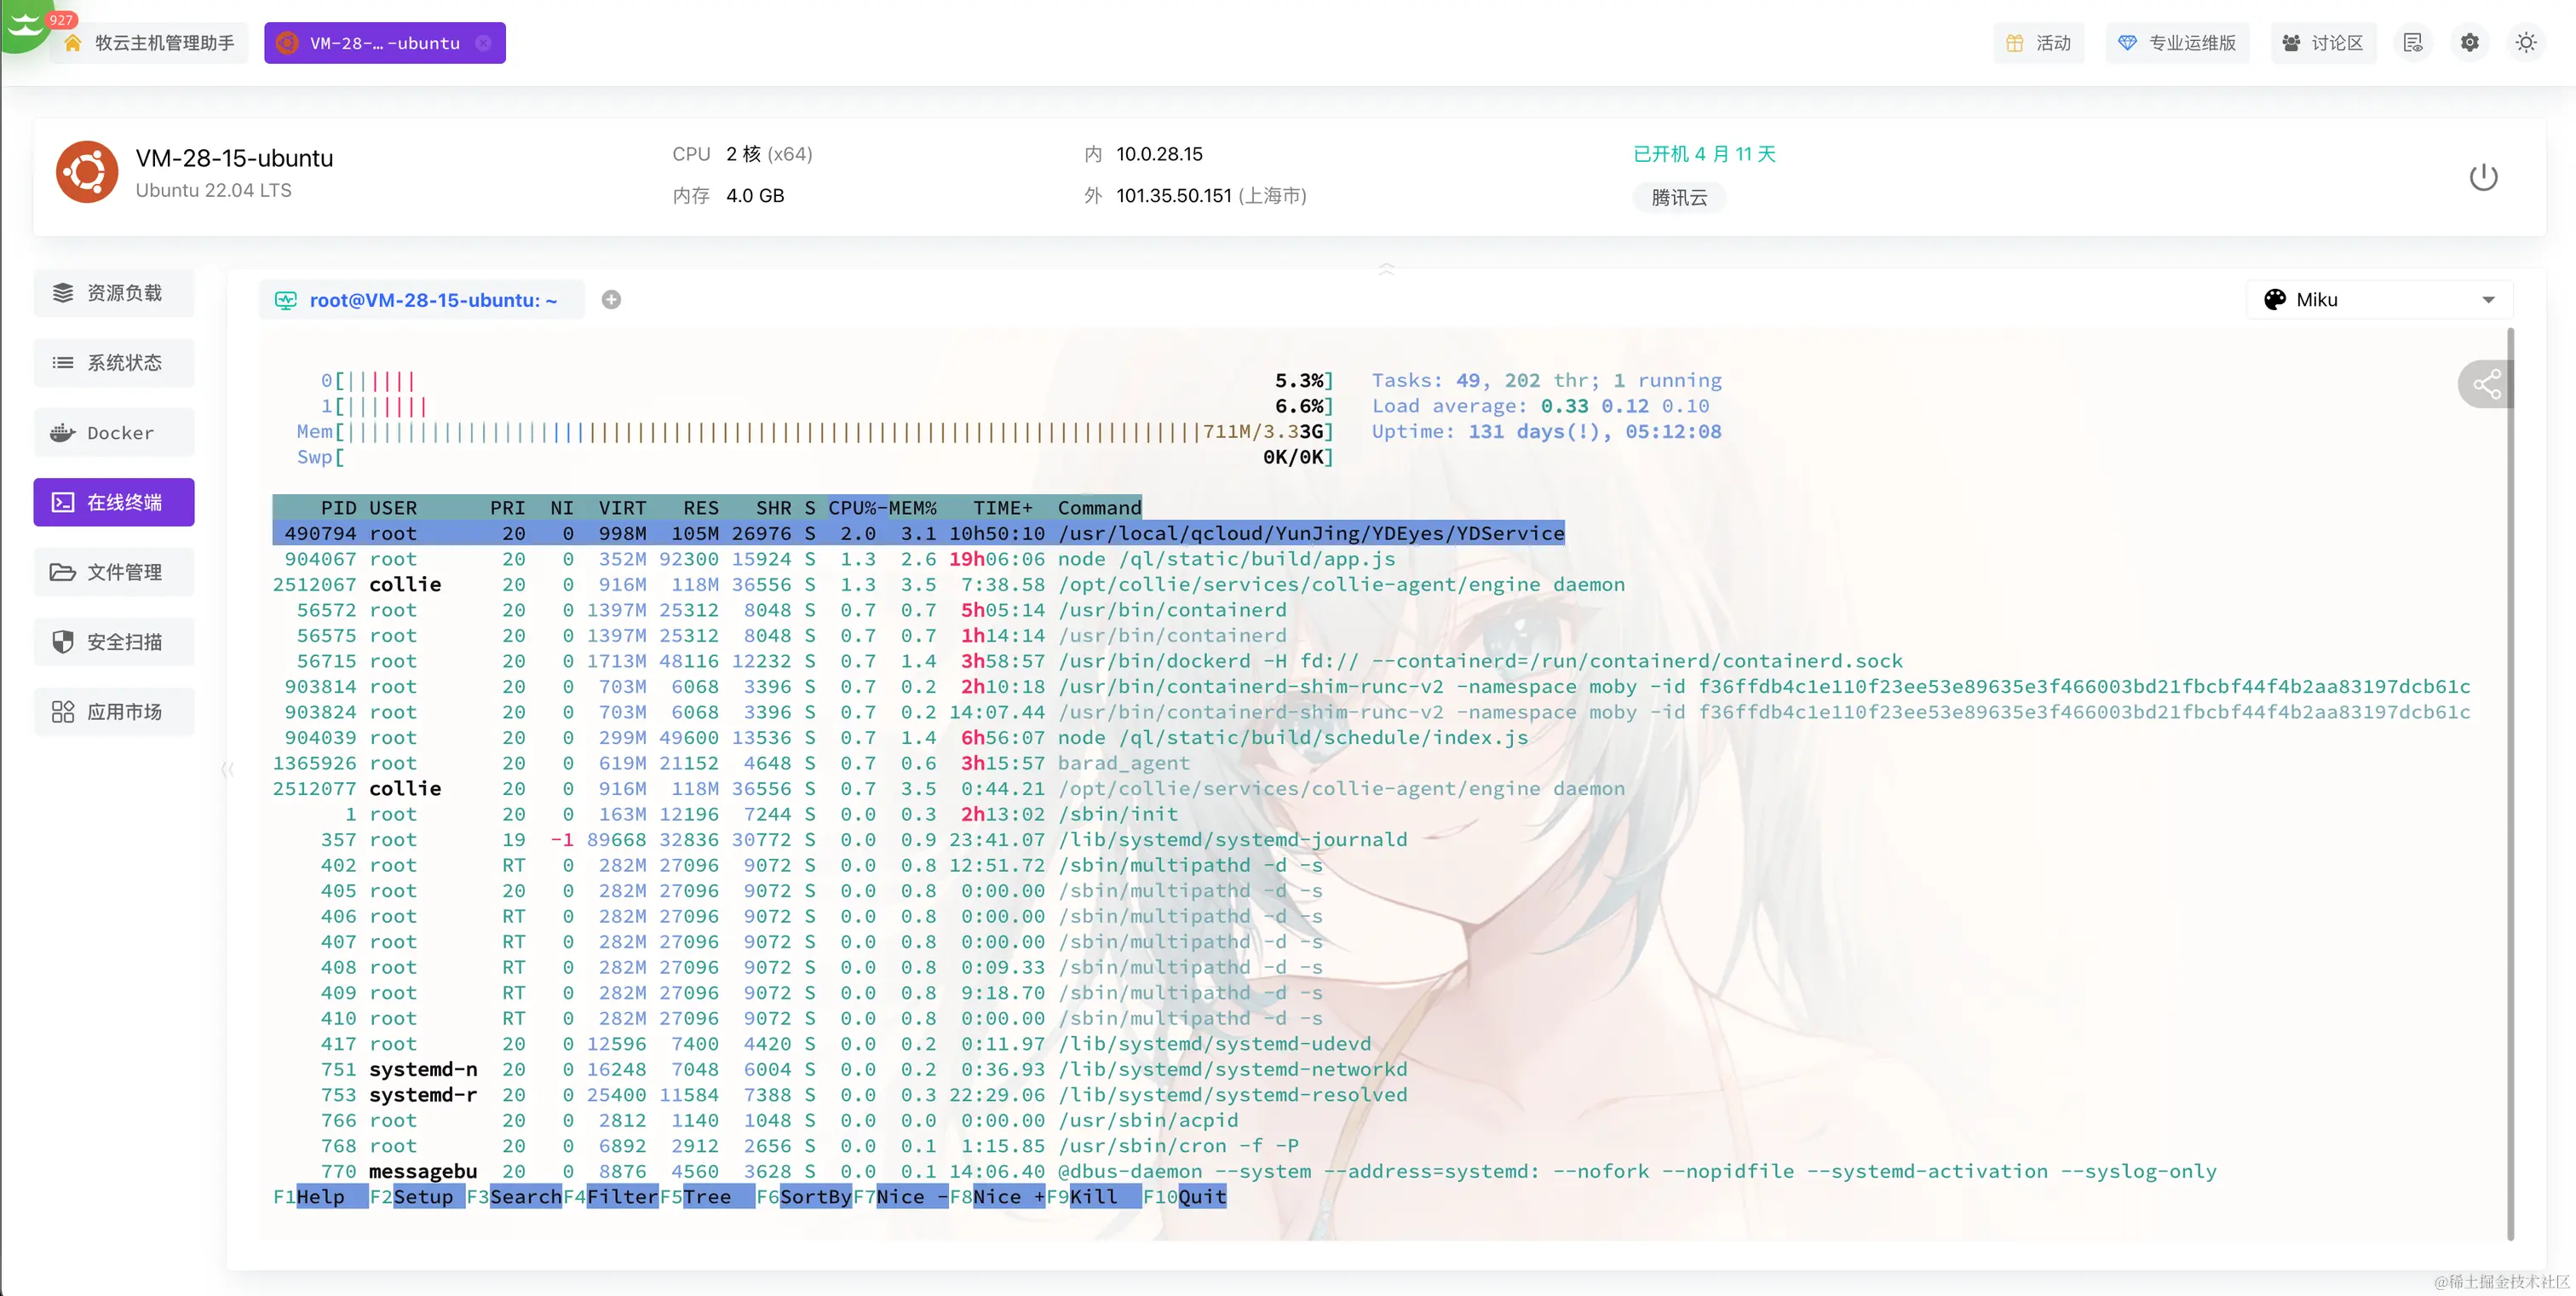Open 文件管理 file manager
Viewport: 2576px width, 1296px height.
114,572
